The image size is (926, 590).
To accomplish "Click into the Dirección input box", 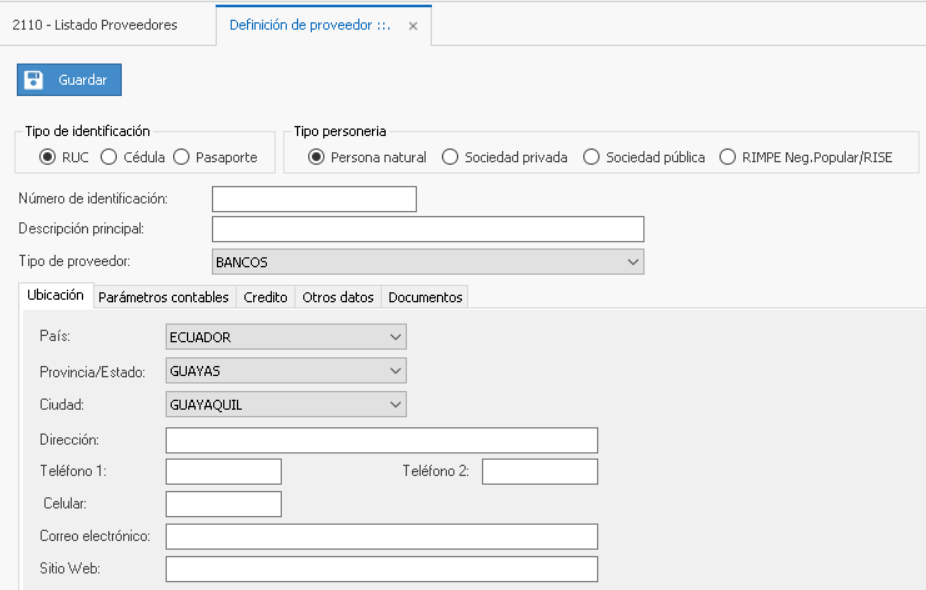I will point(381,440).
